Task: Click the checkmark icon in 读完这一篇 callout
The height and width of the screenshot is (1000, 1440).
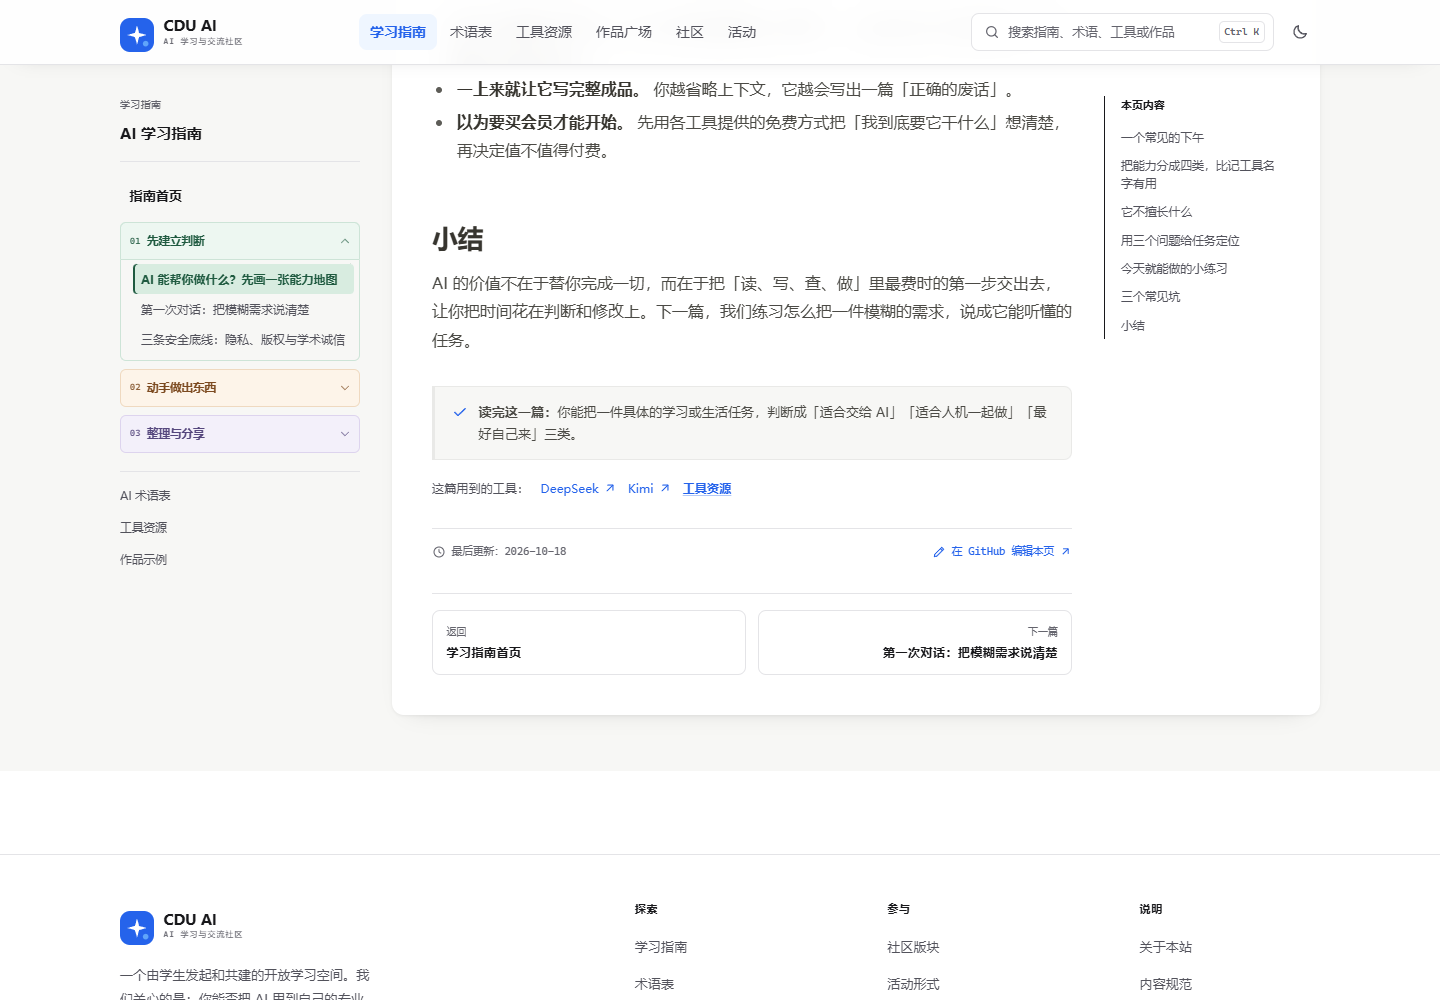Action: click(x=460, y=412)
